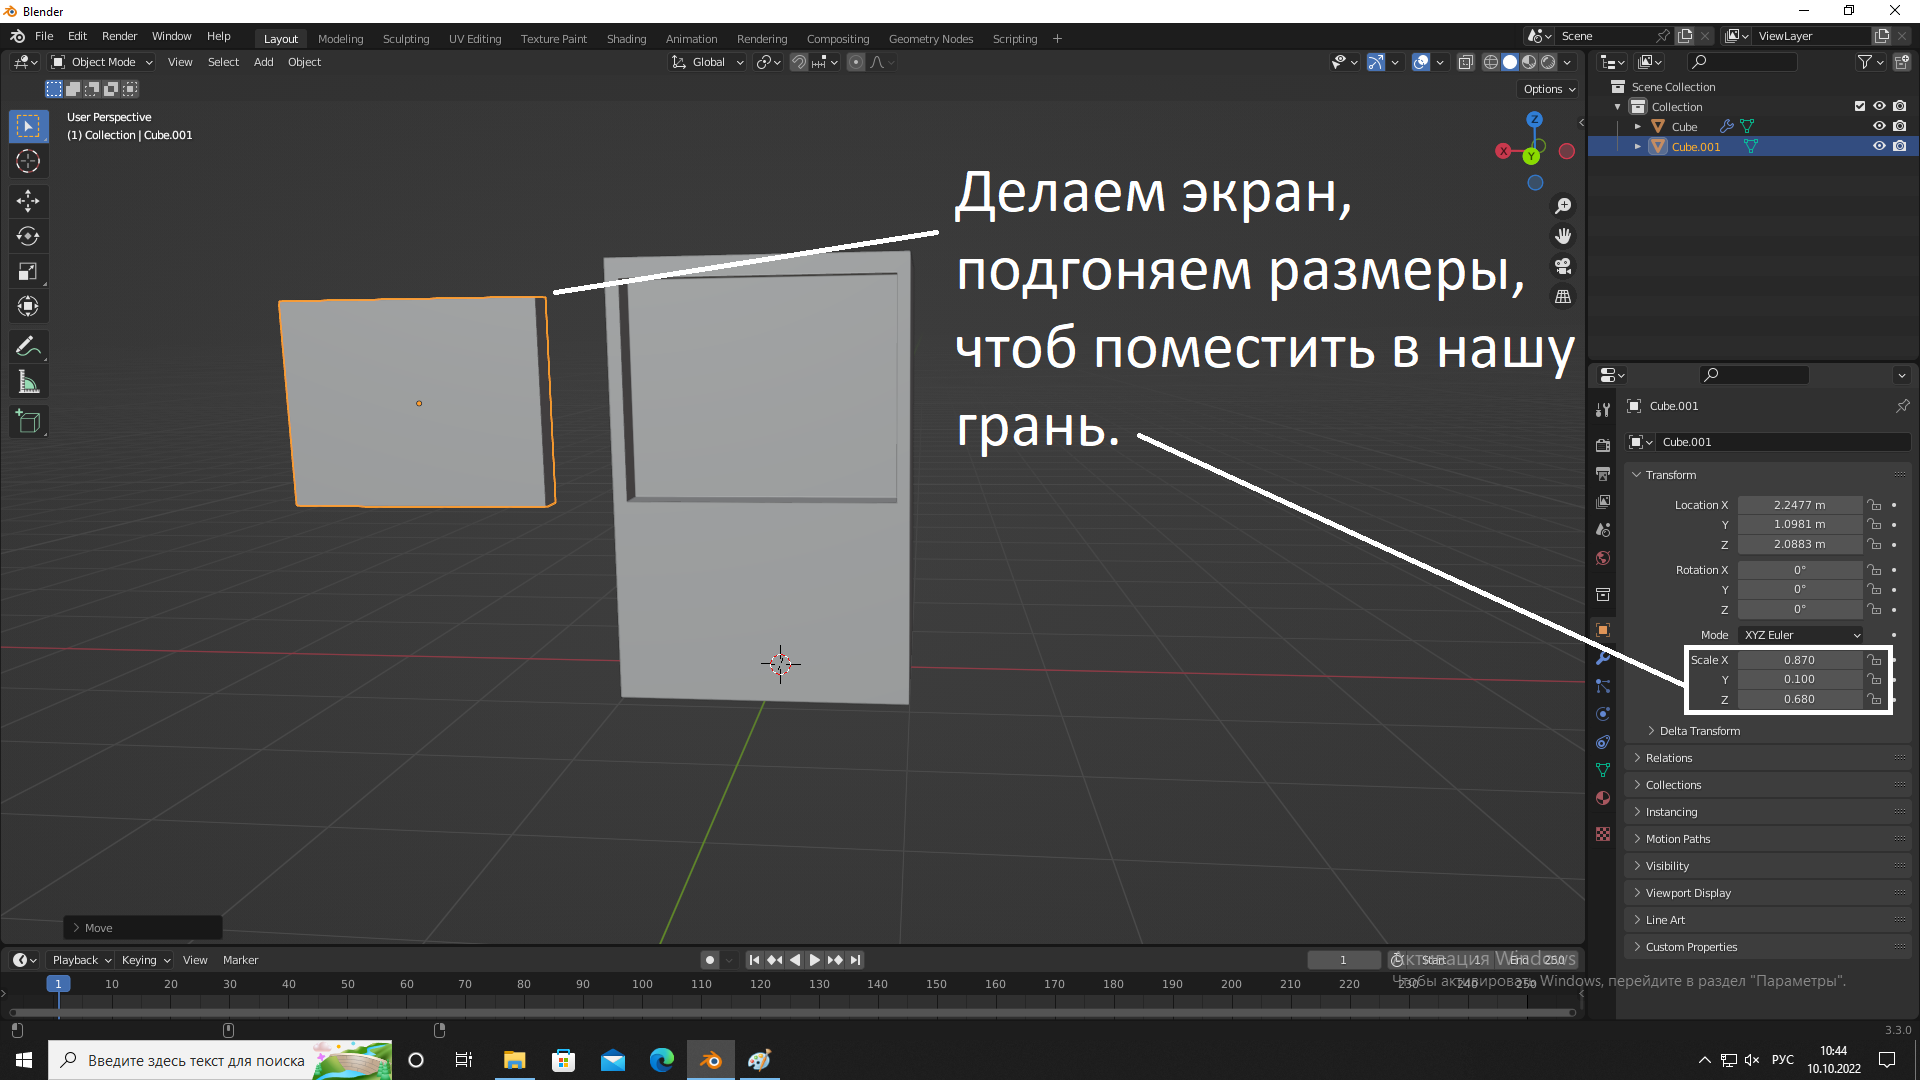Switch to the Modeling workspace tab
The width and height of the screenshot is (1920, 1080).
coord(340,39)
